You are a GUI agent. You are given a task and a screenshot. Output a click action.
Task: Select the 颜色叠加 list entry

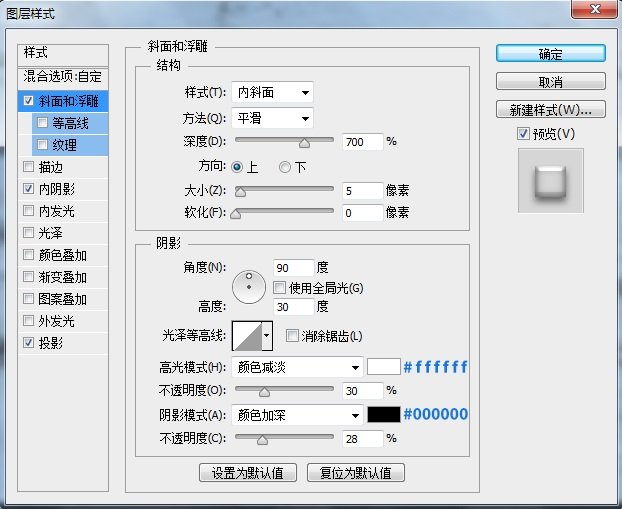pyautogui.click(x=63, y=255)
